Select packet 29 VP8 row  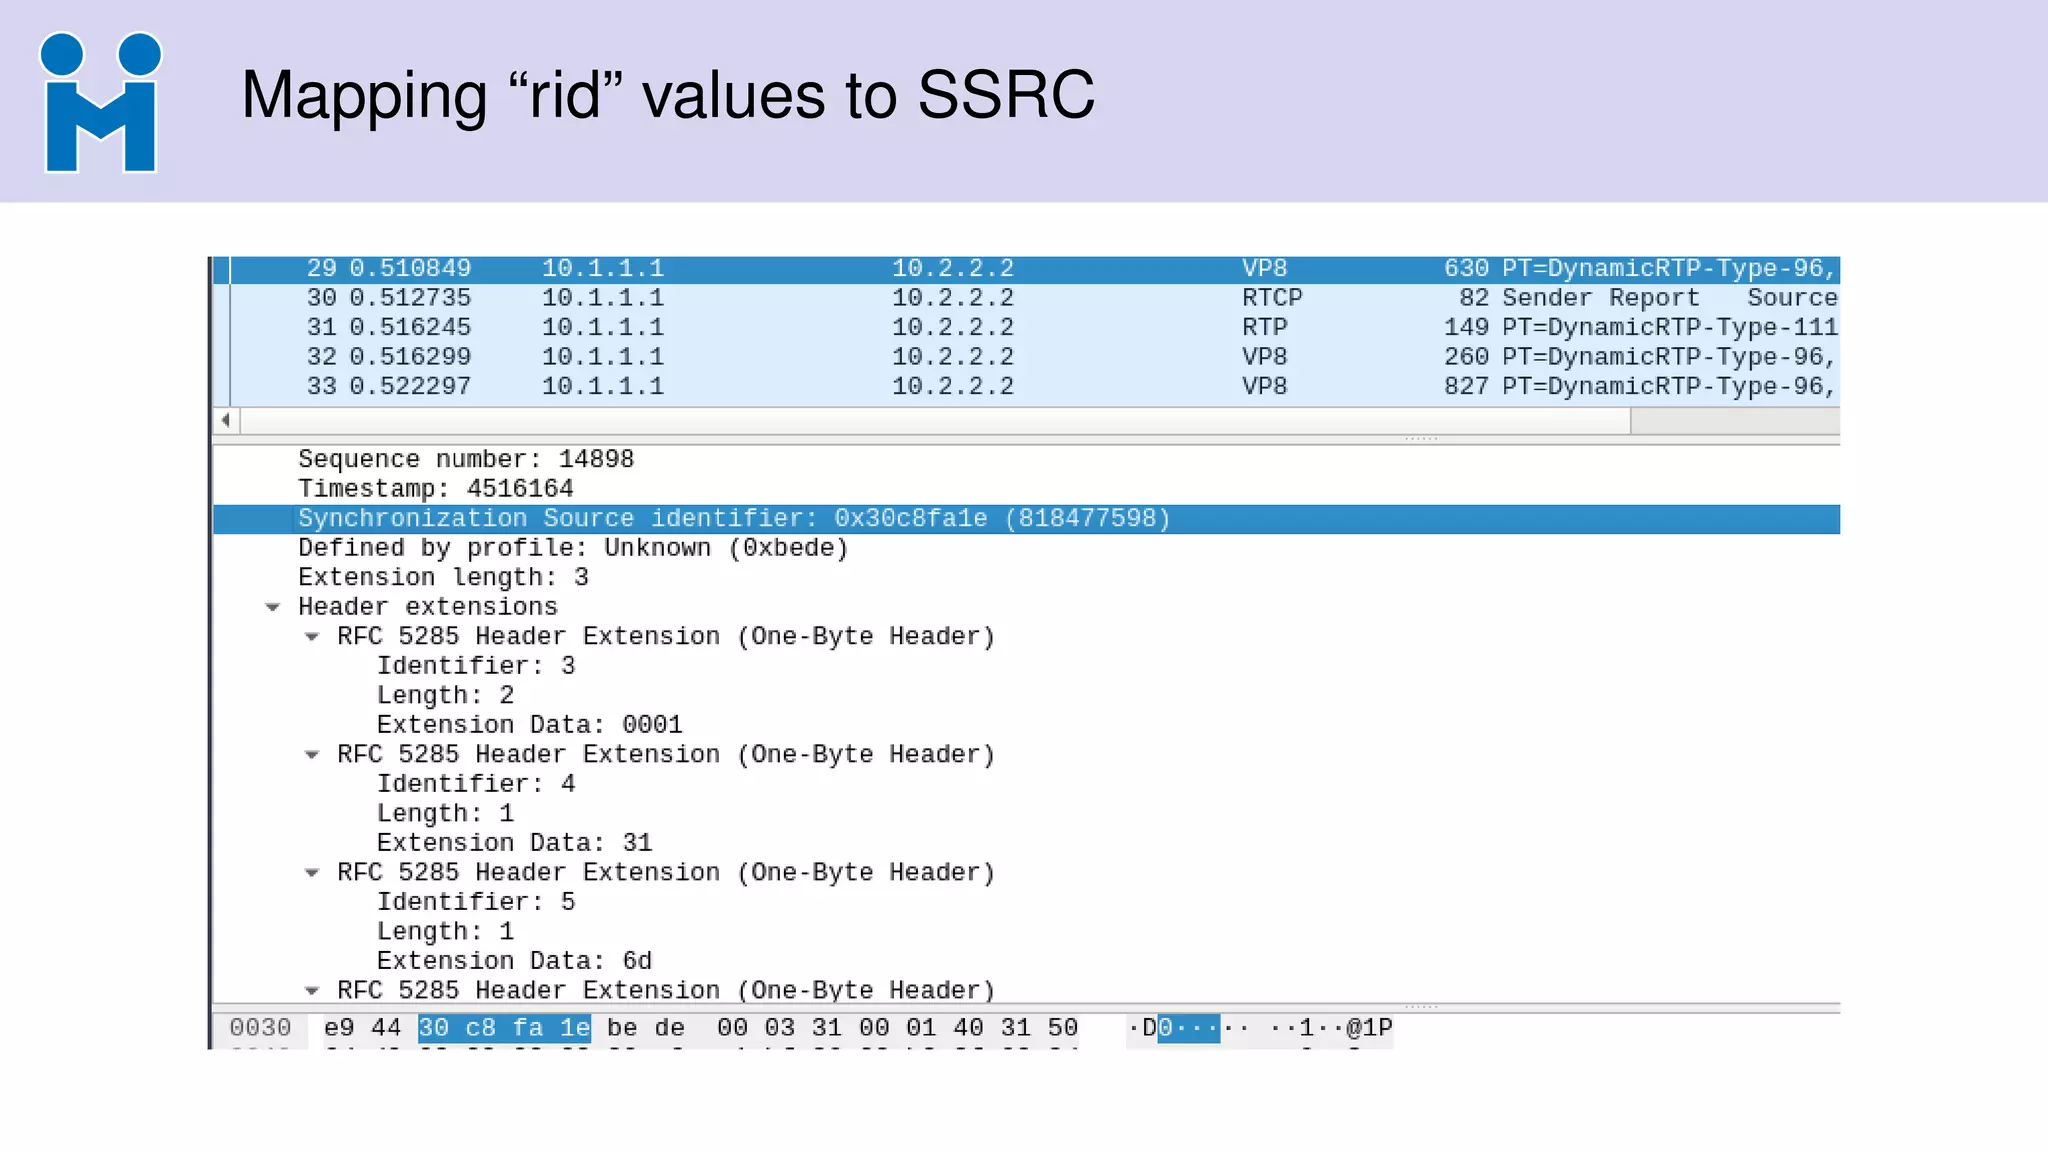coord(1026,269)
